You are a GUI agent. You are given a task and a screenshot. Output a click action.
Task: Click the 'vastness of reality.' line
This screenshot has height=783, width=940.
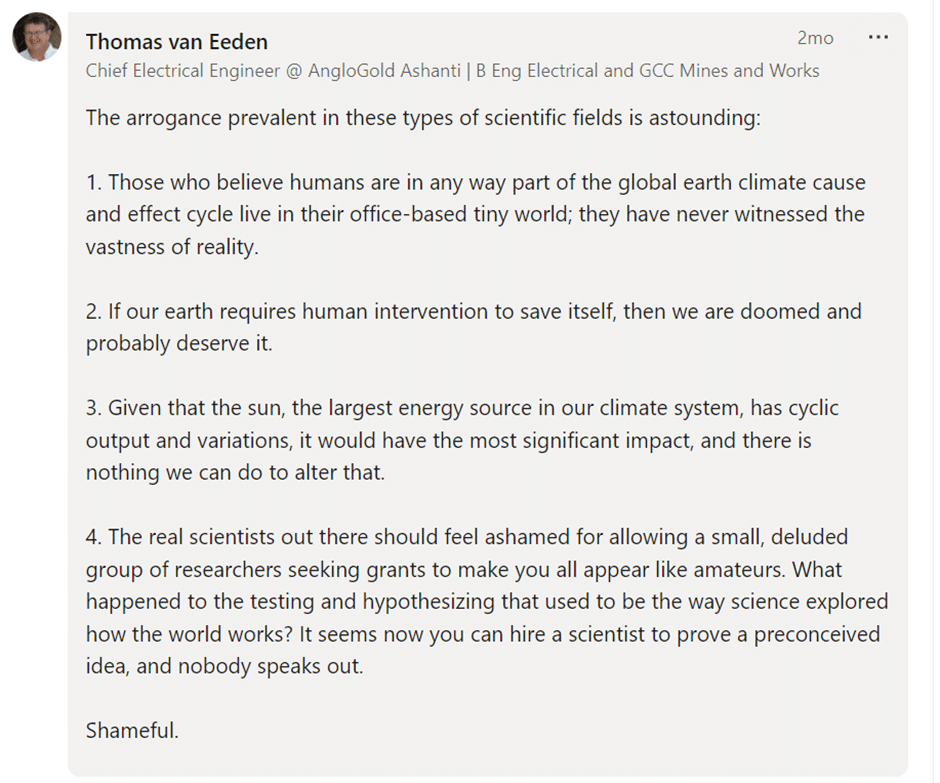(172, 247)
